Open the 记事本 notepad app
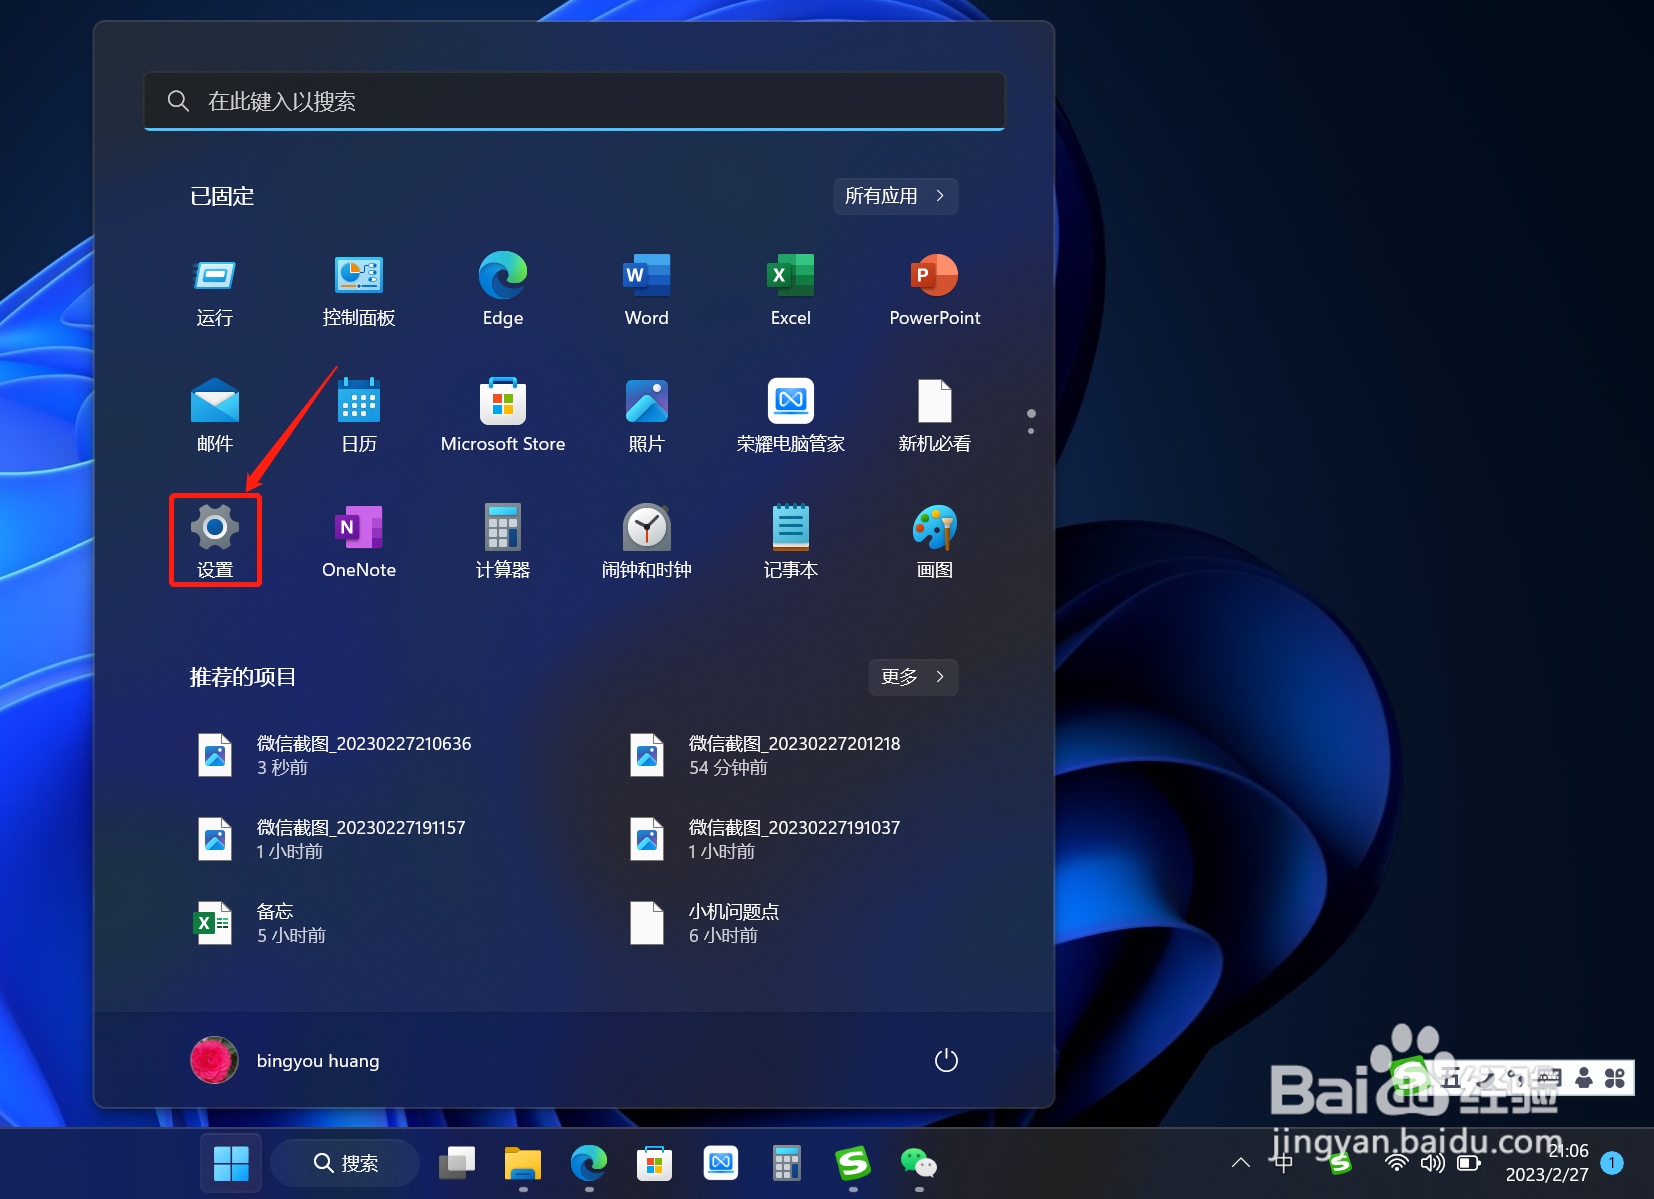 [791, 543]
